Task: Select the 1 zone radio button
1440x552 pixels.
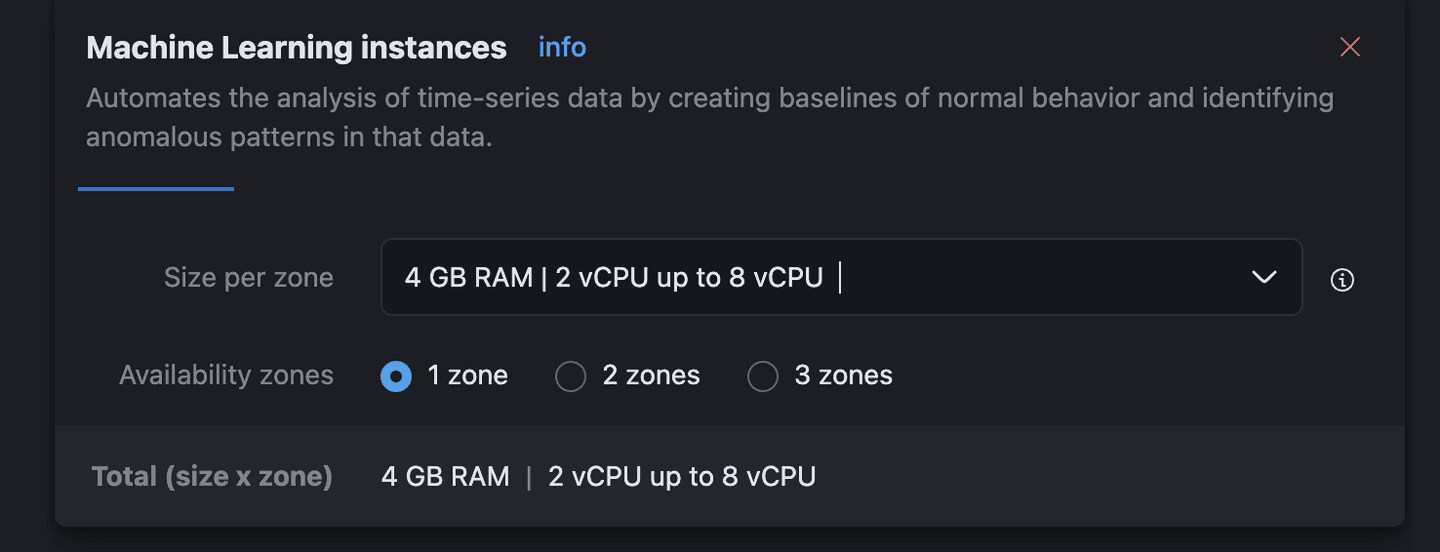Action: click(x=396, y=376)
